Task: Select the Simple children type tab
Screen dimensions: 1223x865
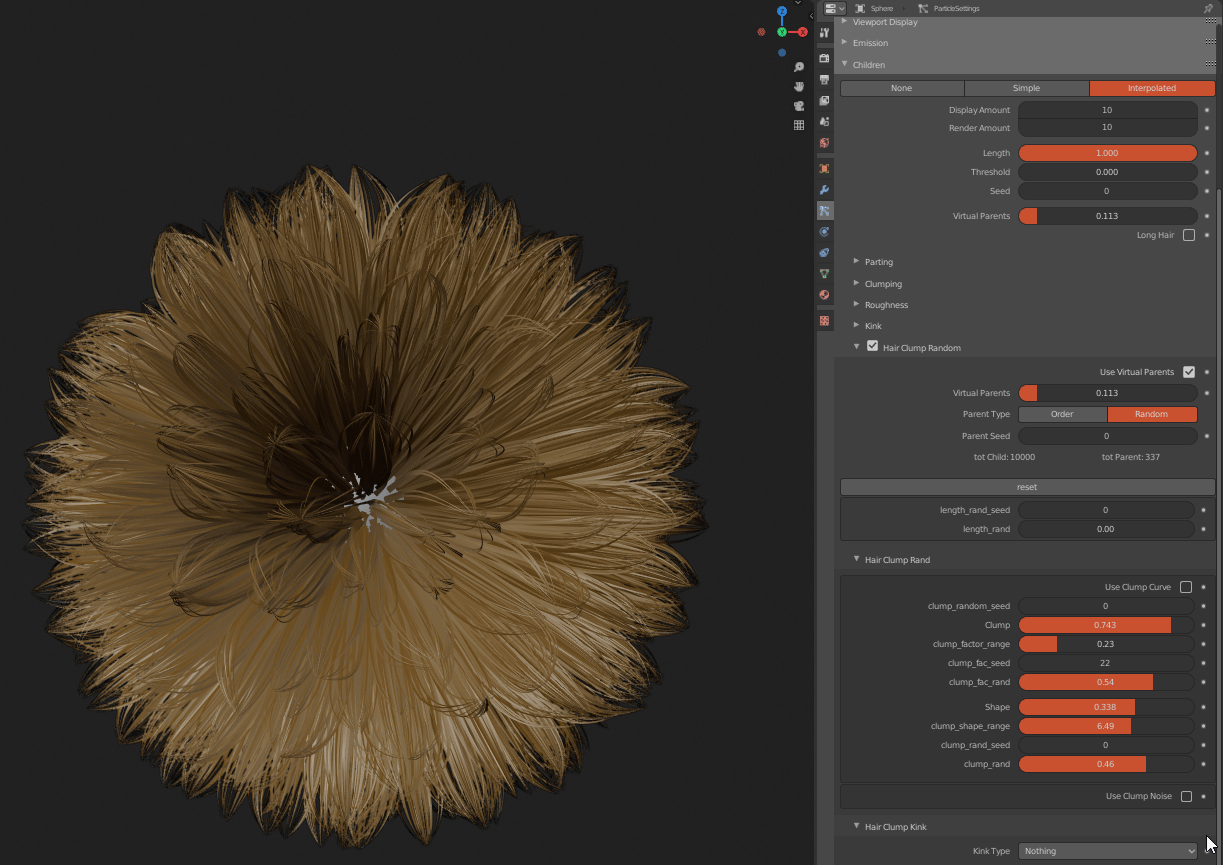Action: pyautogui.click(x=1026, y=88)
